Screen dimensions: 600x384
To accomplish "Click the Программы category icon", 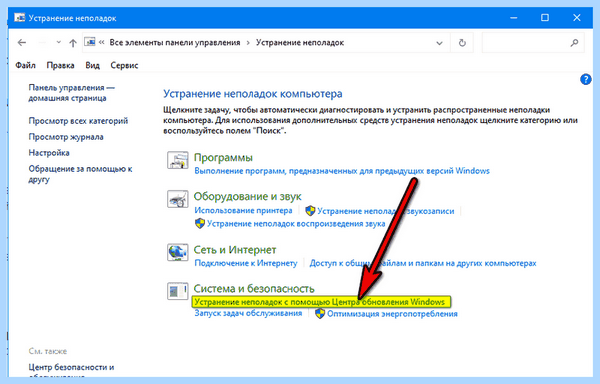I will point(178,160).
